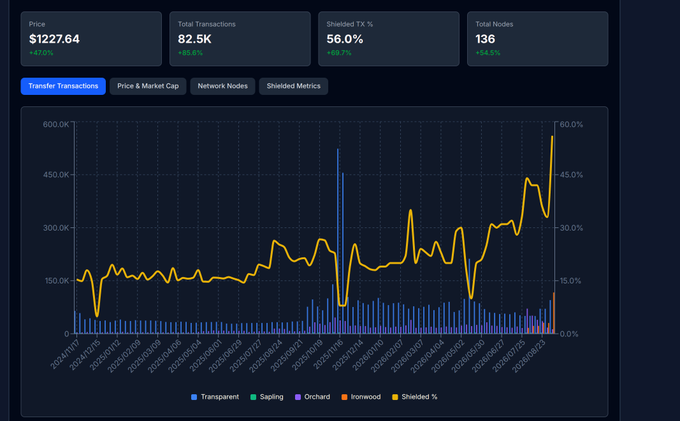The image size is (680, 421).
Task: Open the Price & Market Cap tab
Action: 148,86
